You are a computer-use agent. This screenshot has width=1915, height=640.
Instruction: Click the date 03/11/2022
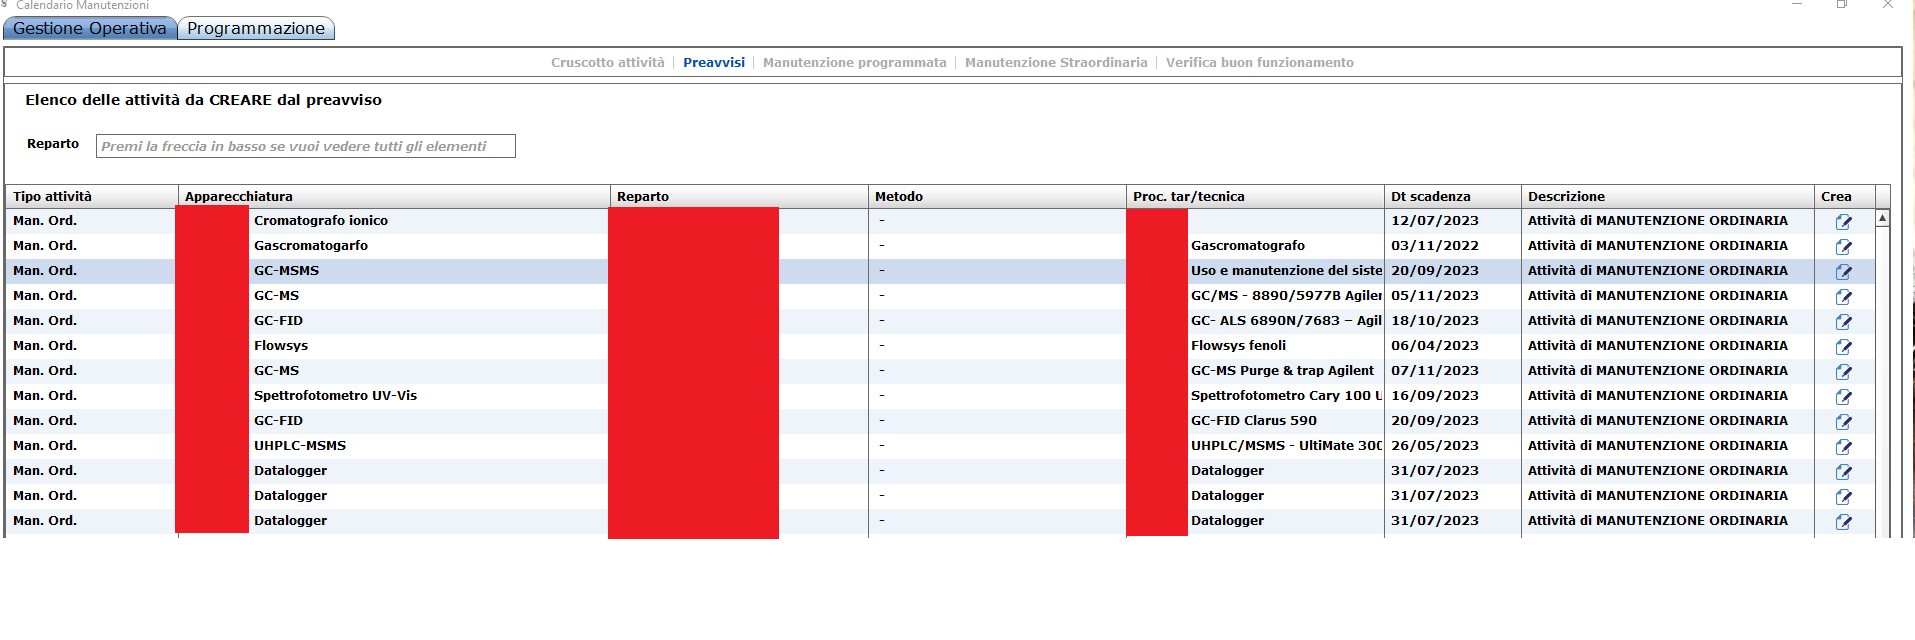click(1434, 246)
